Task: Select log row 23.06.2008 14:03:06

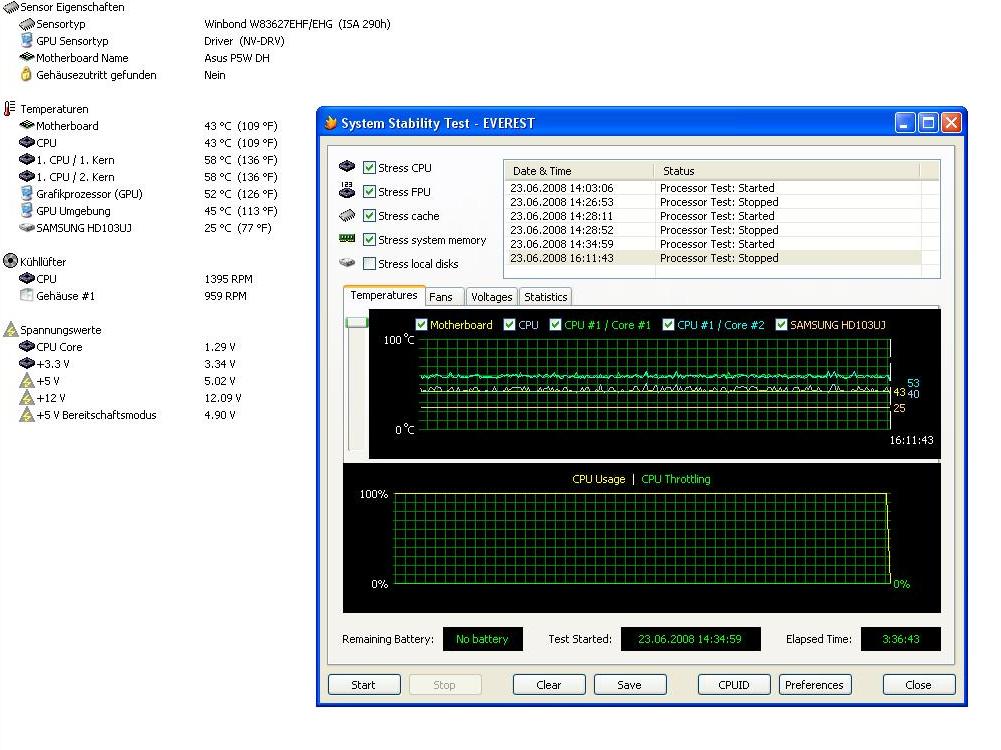Action: (x=713, y=188)
